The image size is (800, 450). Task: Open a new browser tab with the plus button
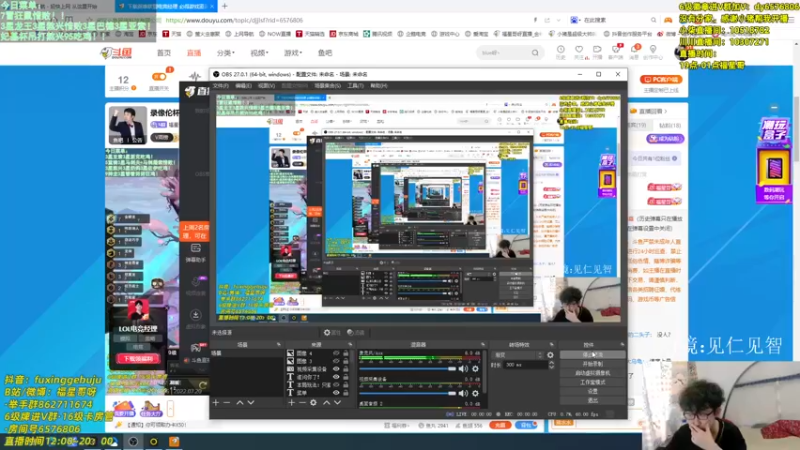tap(224, 6)
